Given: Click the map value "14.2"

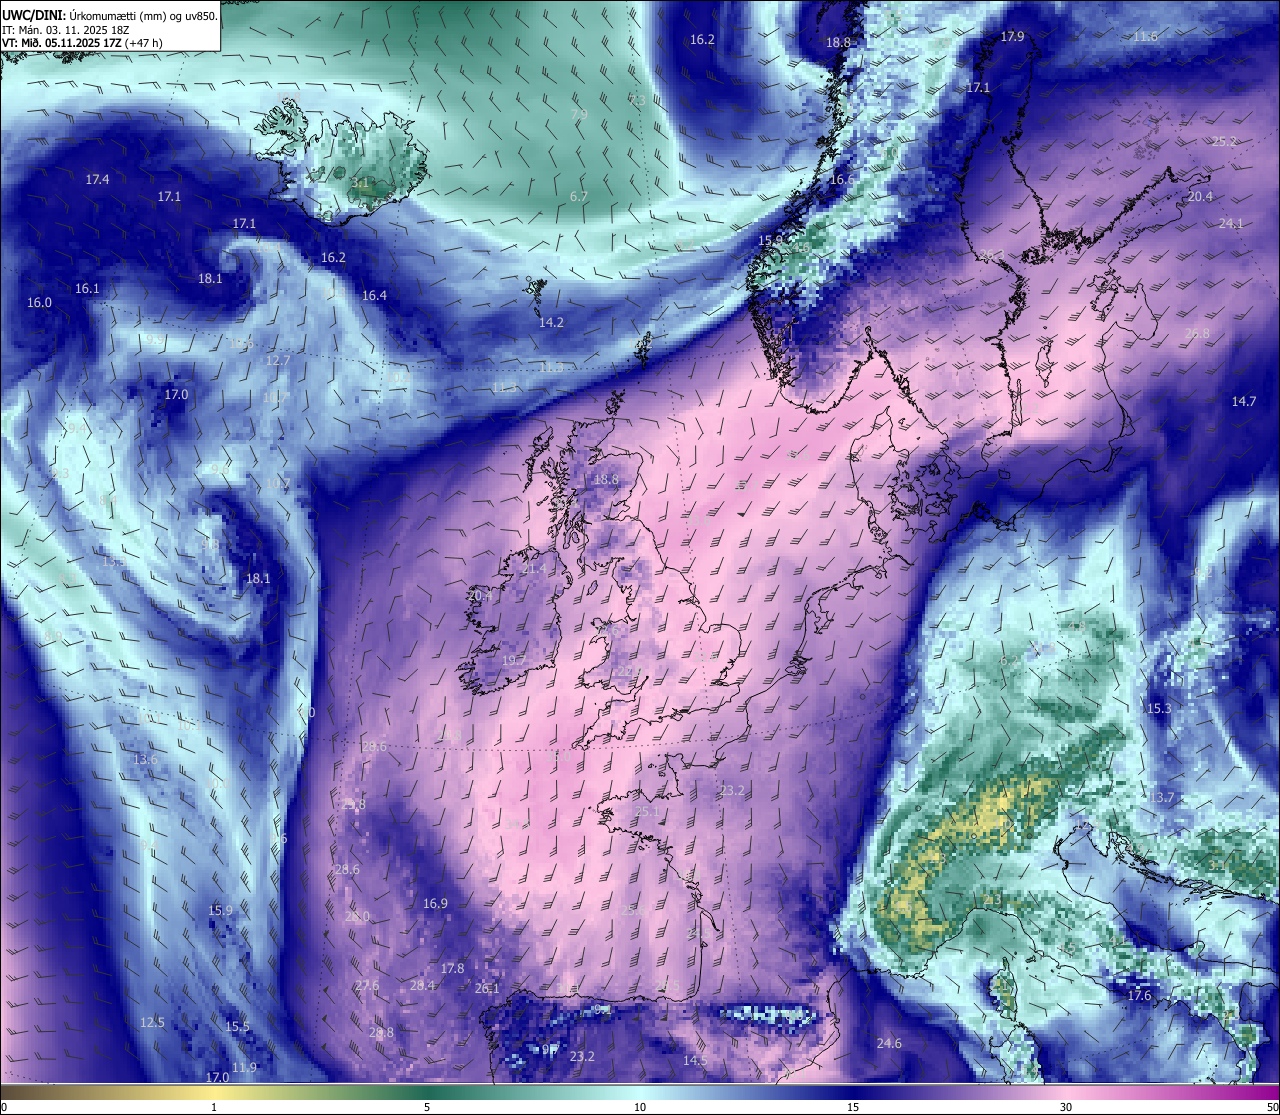Looking at the screenshot, I should (551, 323).
